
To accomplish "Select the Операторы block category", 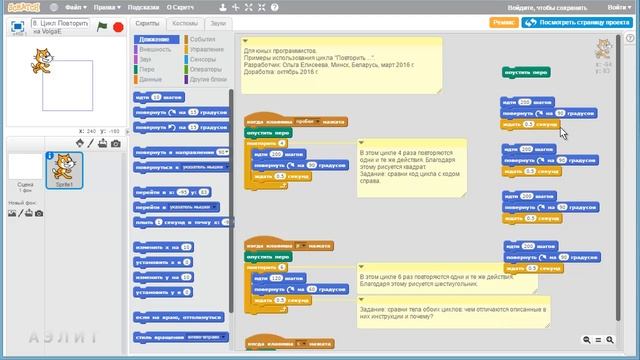I will [x=206, y=69].
